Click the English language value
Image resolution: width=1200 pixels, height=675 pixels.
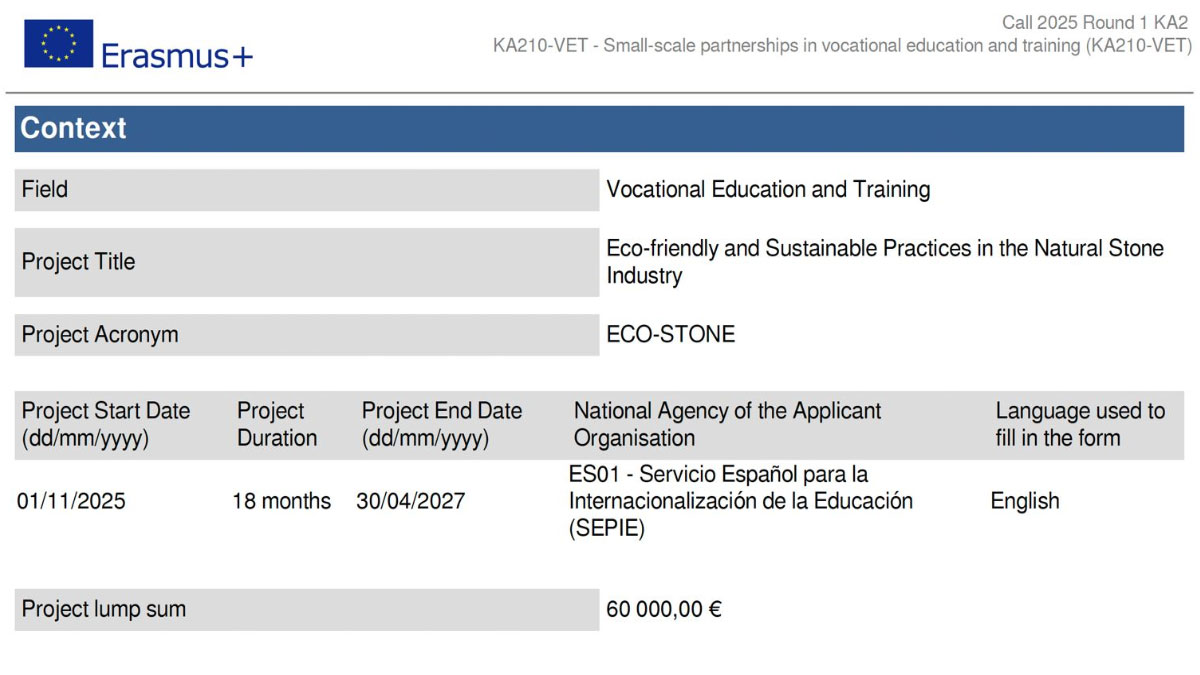1025,501
